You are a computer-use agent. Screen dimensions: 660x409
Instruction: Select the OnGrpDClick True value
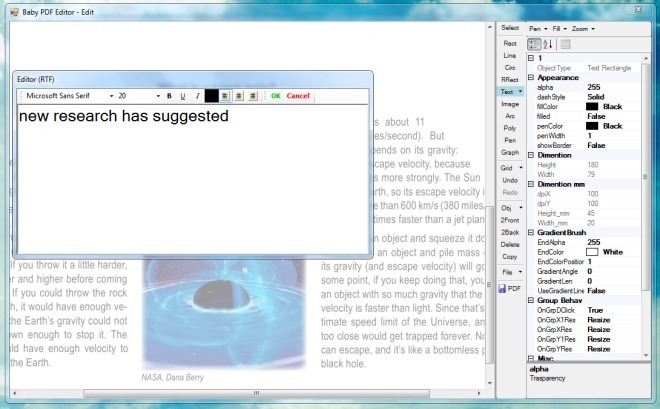595,310
